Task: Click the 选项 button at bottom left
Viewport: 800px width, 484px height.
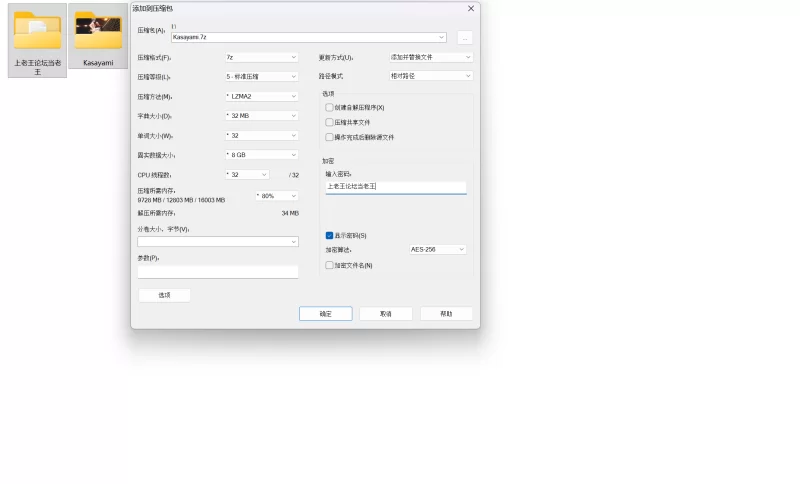Action: 164,295
